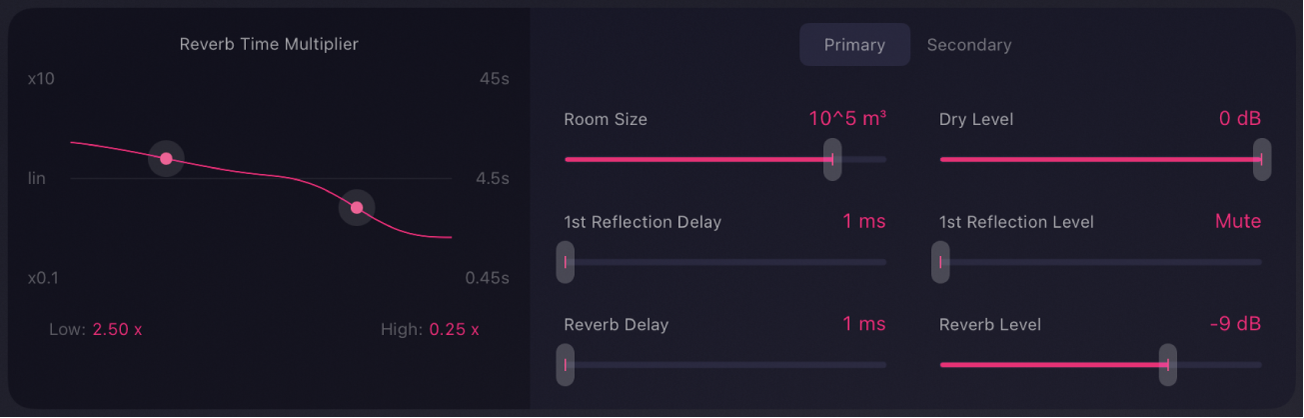The width and height of the screenshot is (1304, 418).
Task: Click the Room Size slider handle
Action: click(832, 160)
